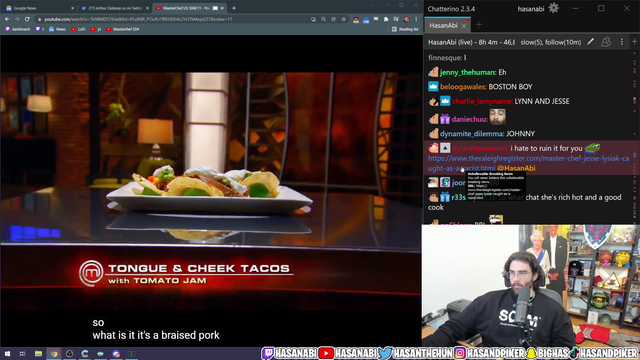This screenshot has width=640, height=360.
Task: Open moderation pencil icon in chat header
Action: [590, 42]
